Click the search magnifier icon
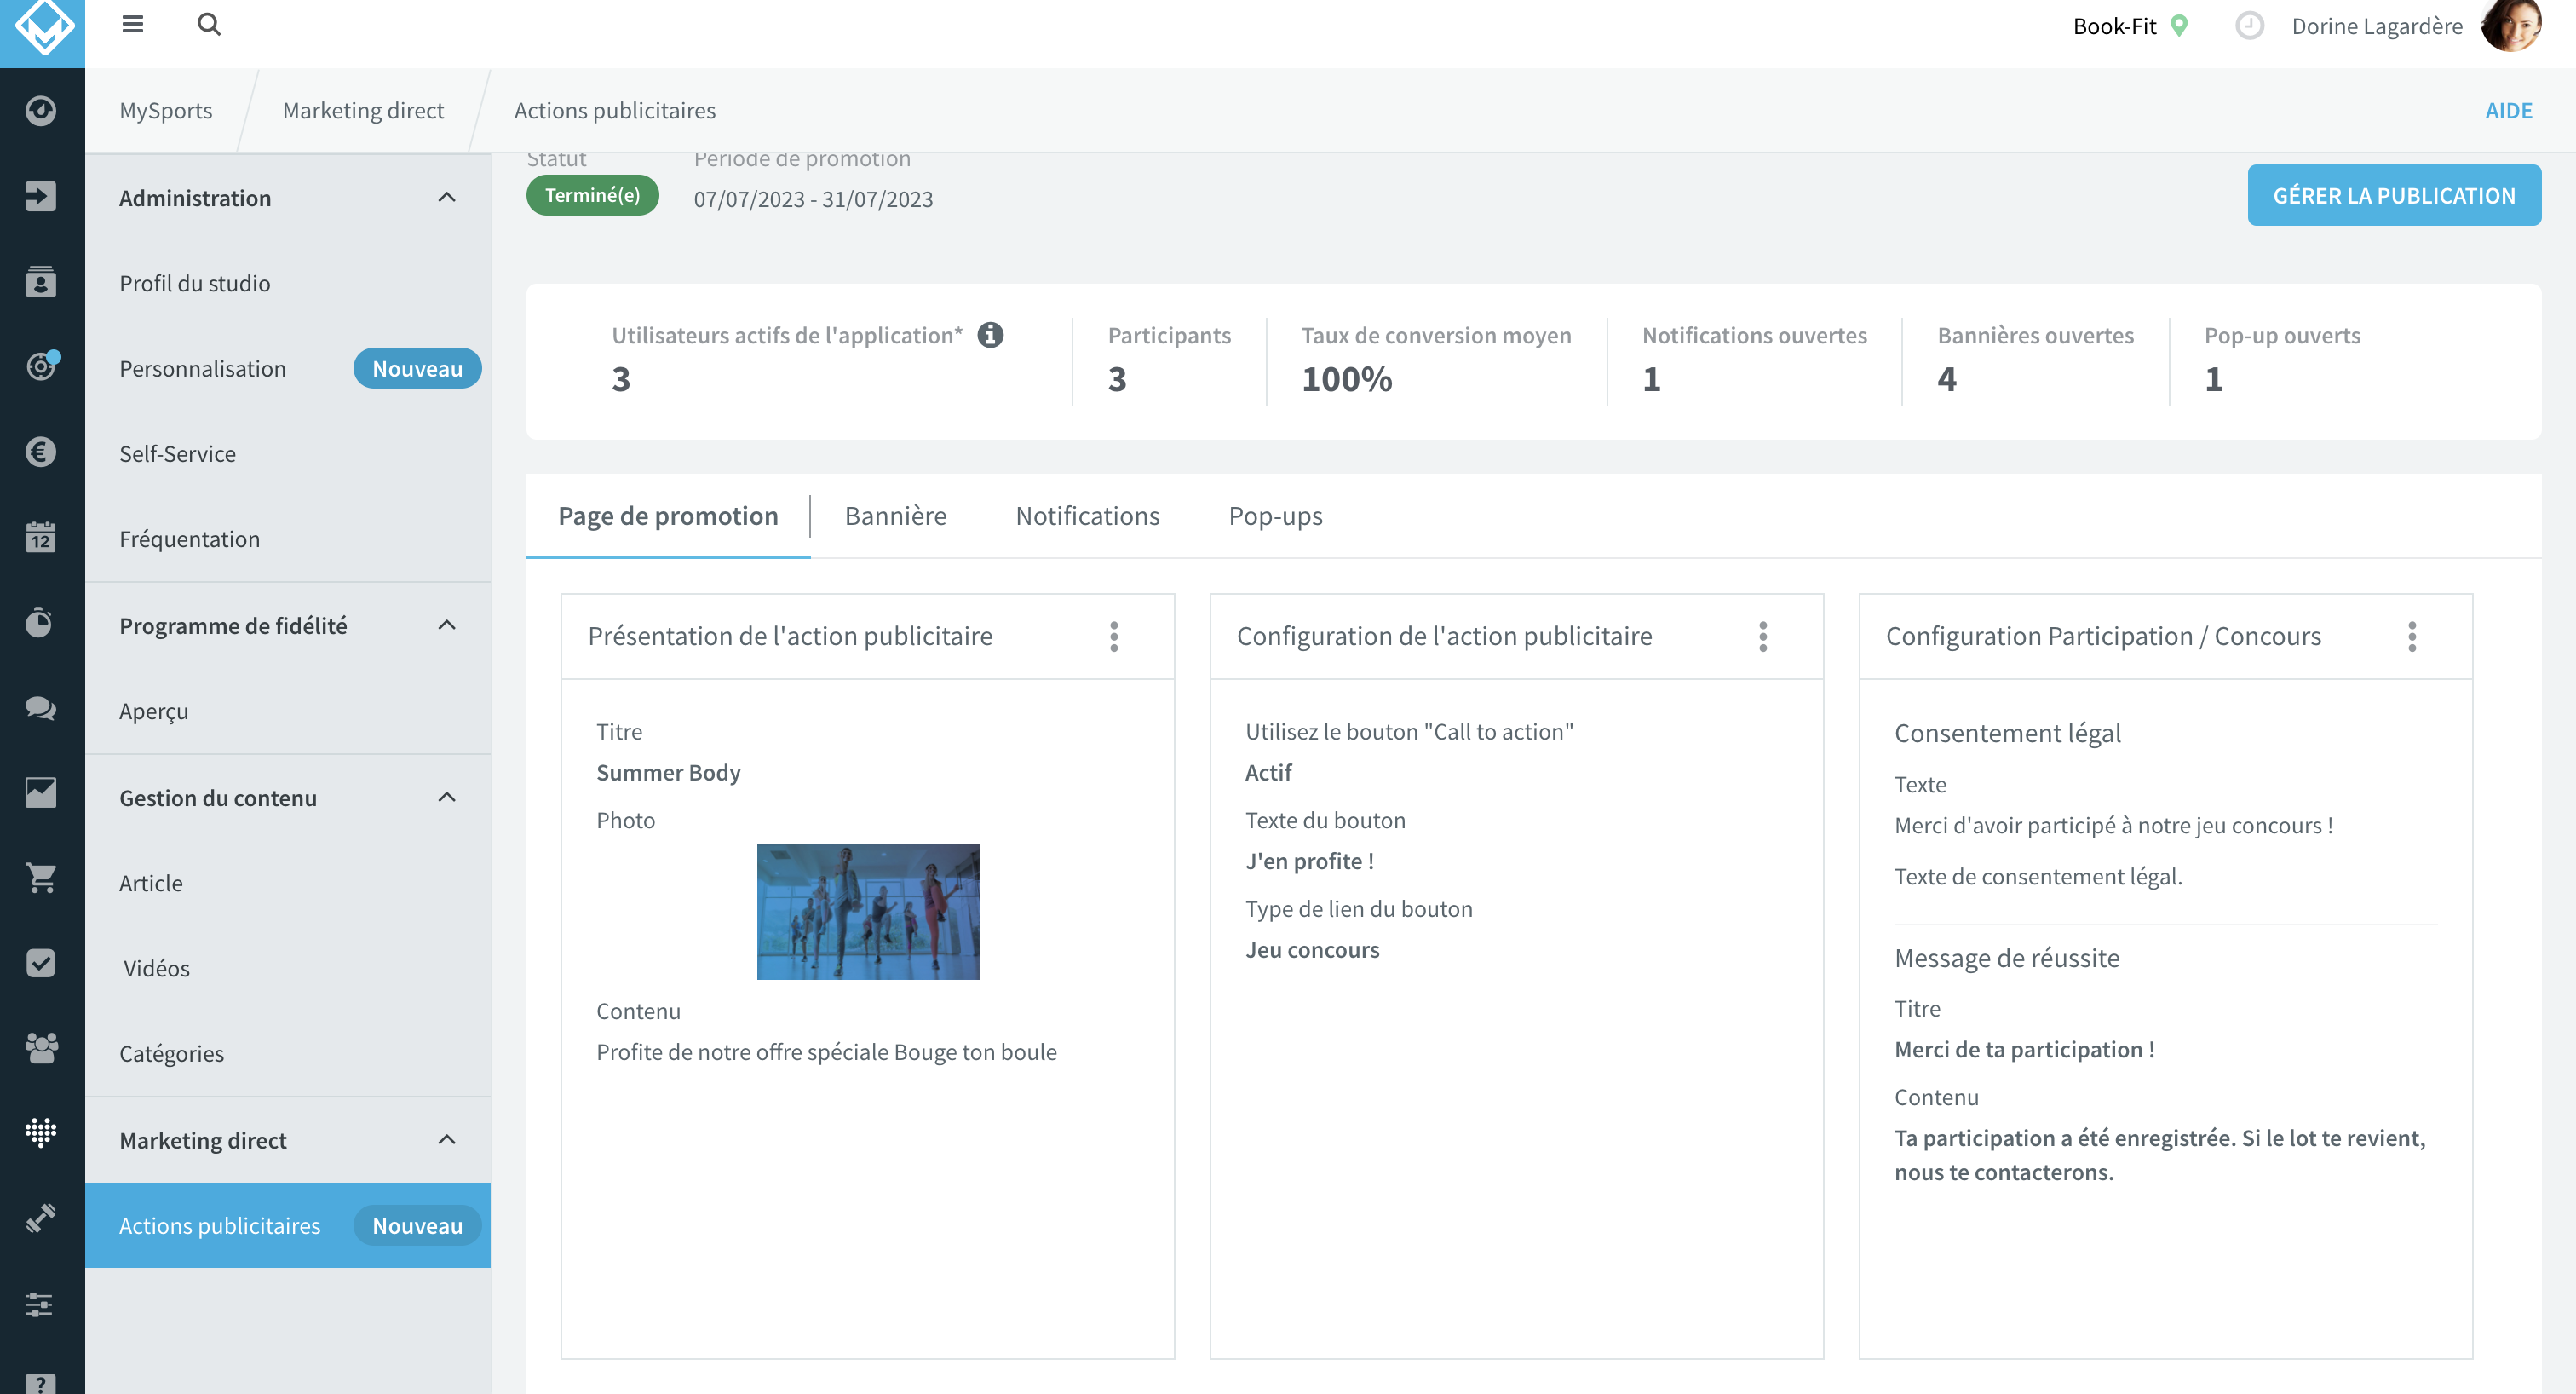This screenshot has height=1394, width=2576. 208,24
